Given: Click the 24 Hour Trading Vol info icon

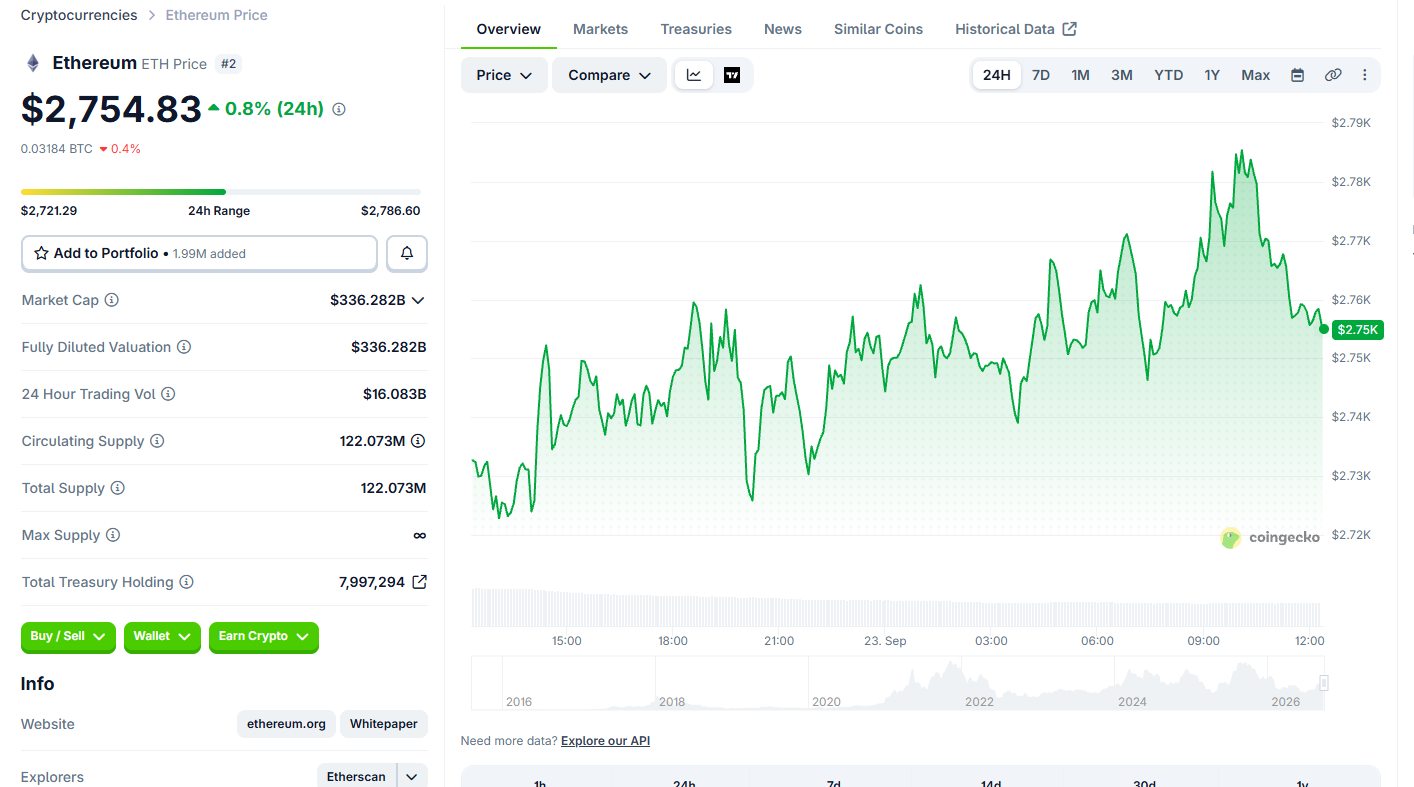Looking at the screenshot, I should [168, 394].
